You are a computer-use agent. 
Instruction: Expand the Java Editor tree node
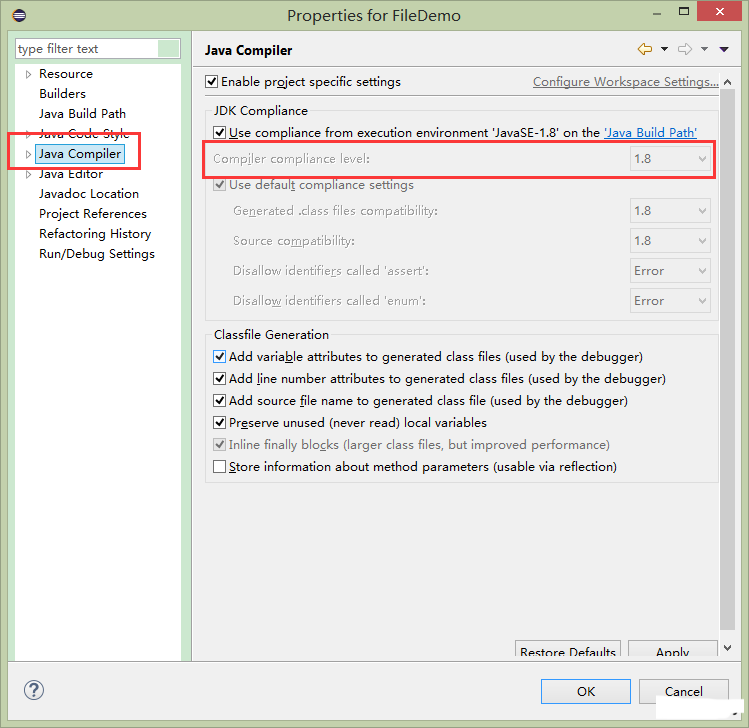28,174
